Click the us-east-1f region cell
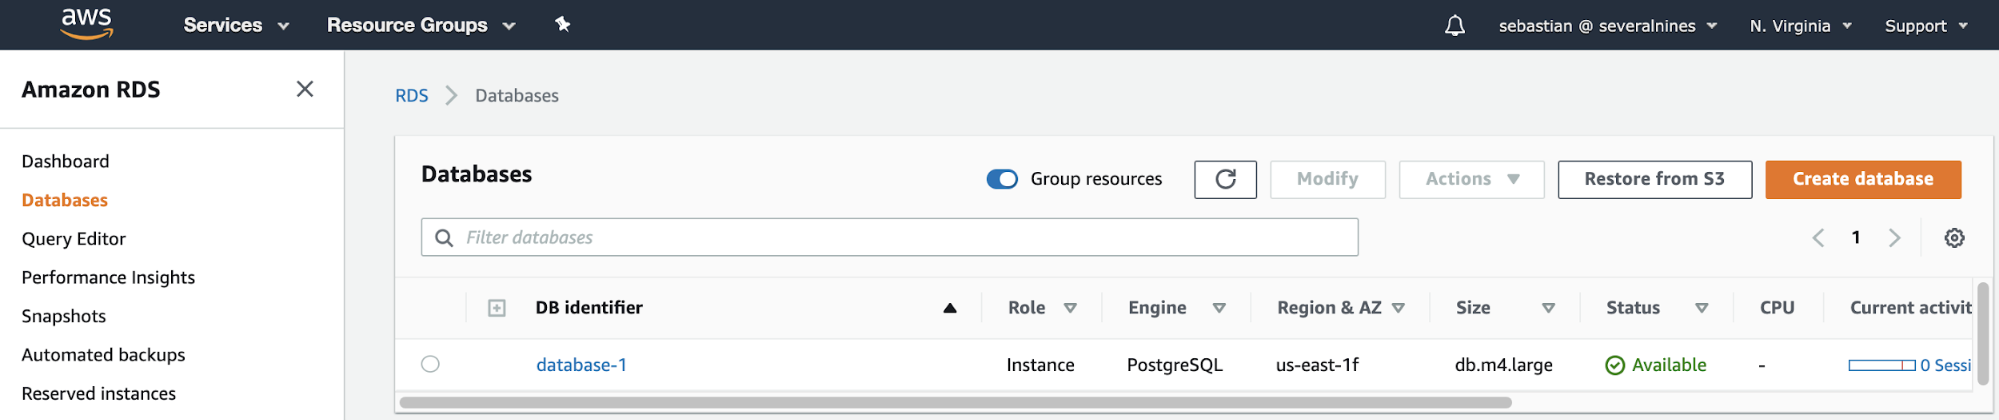 tap(1317, 365)
